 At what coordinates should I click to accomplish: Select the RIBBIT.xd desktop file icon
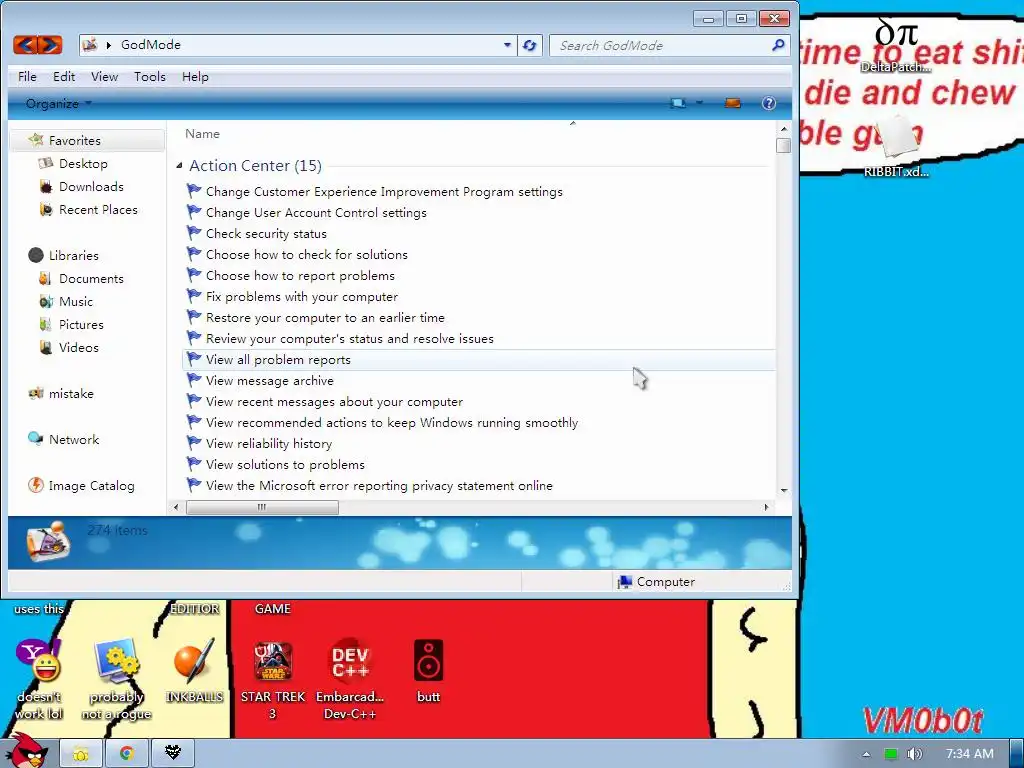(x=897, y=147)
